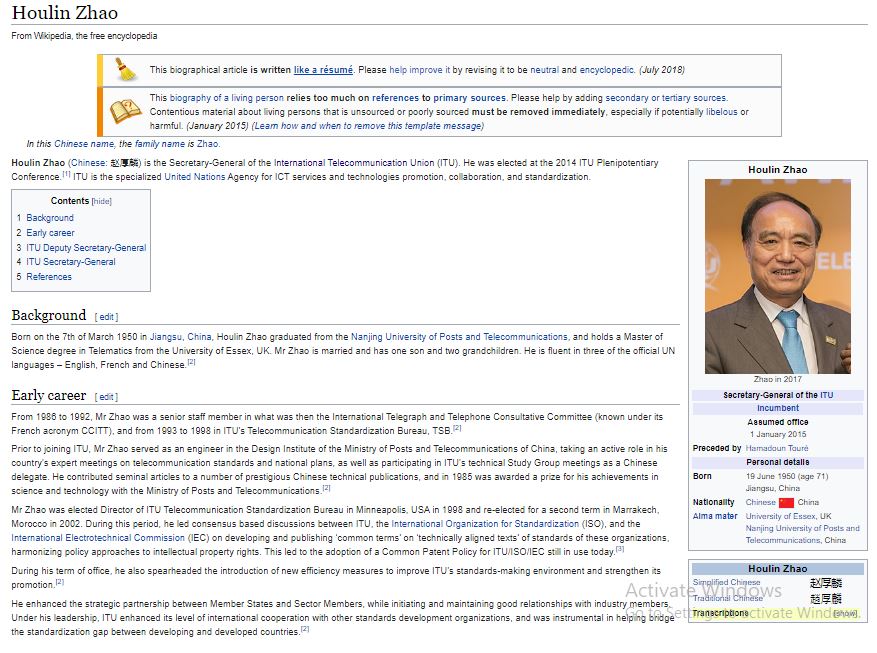The image size is (877, 653).
Task: Open 'Learn how and when to remove' link
Action: (x=367, y=126)
